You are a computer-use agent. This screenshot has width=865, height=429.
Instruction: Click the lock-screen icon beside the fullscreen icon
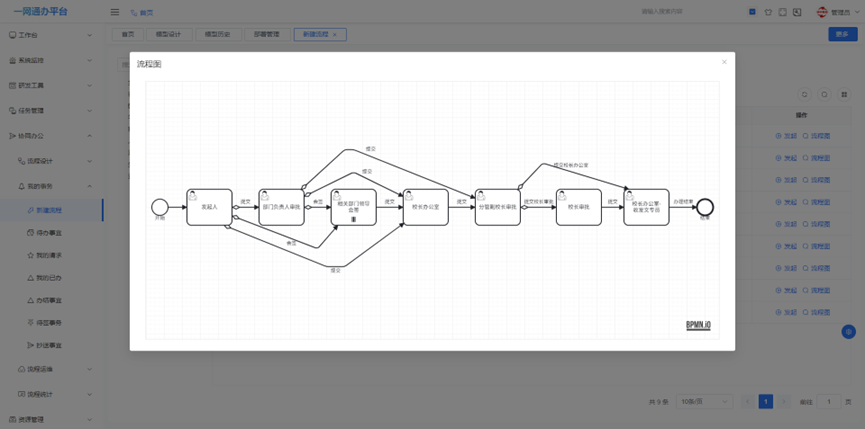(797, 12)
